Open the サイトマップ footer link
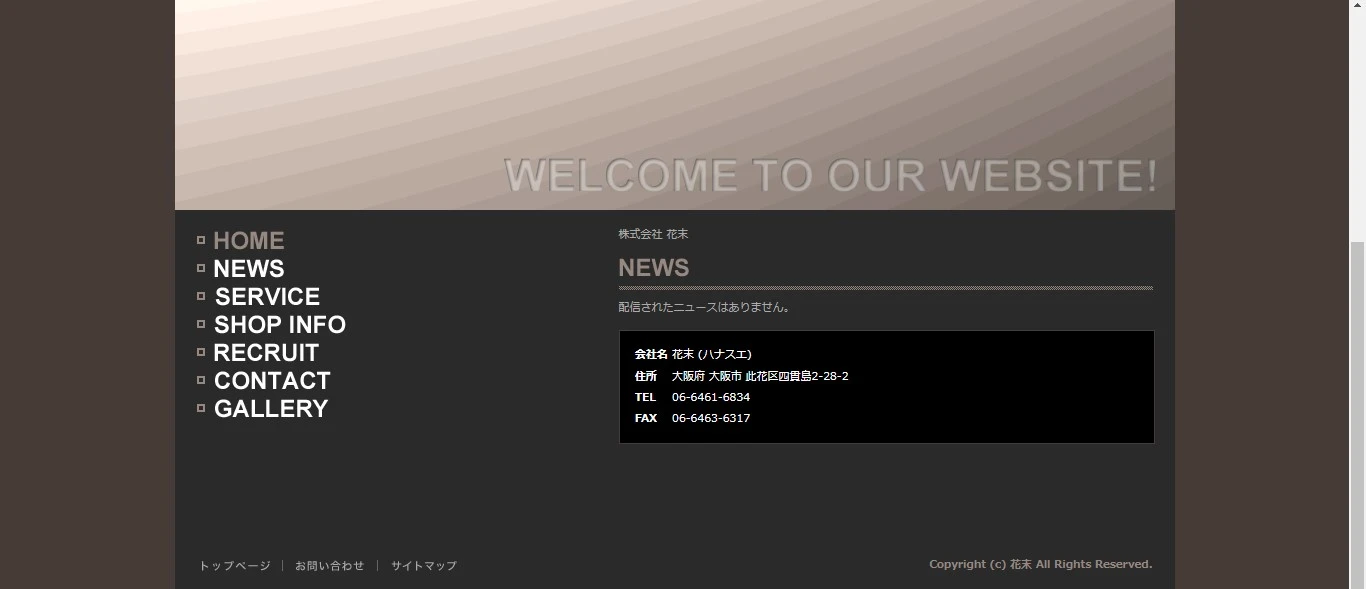Screen dimensions: 1366x589 coord(424,566)
